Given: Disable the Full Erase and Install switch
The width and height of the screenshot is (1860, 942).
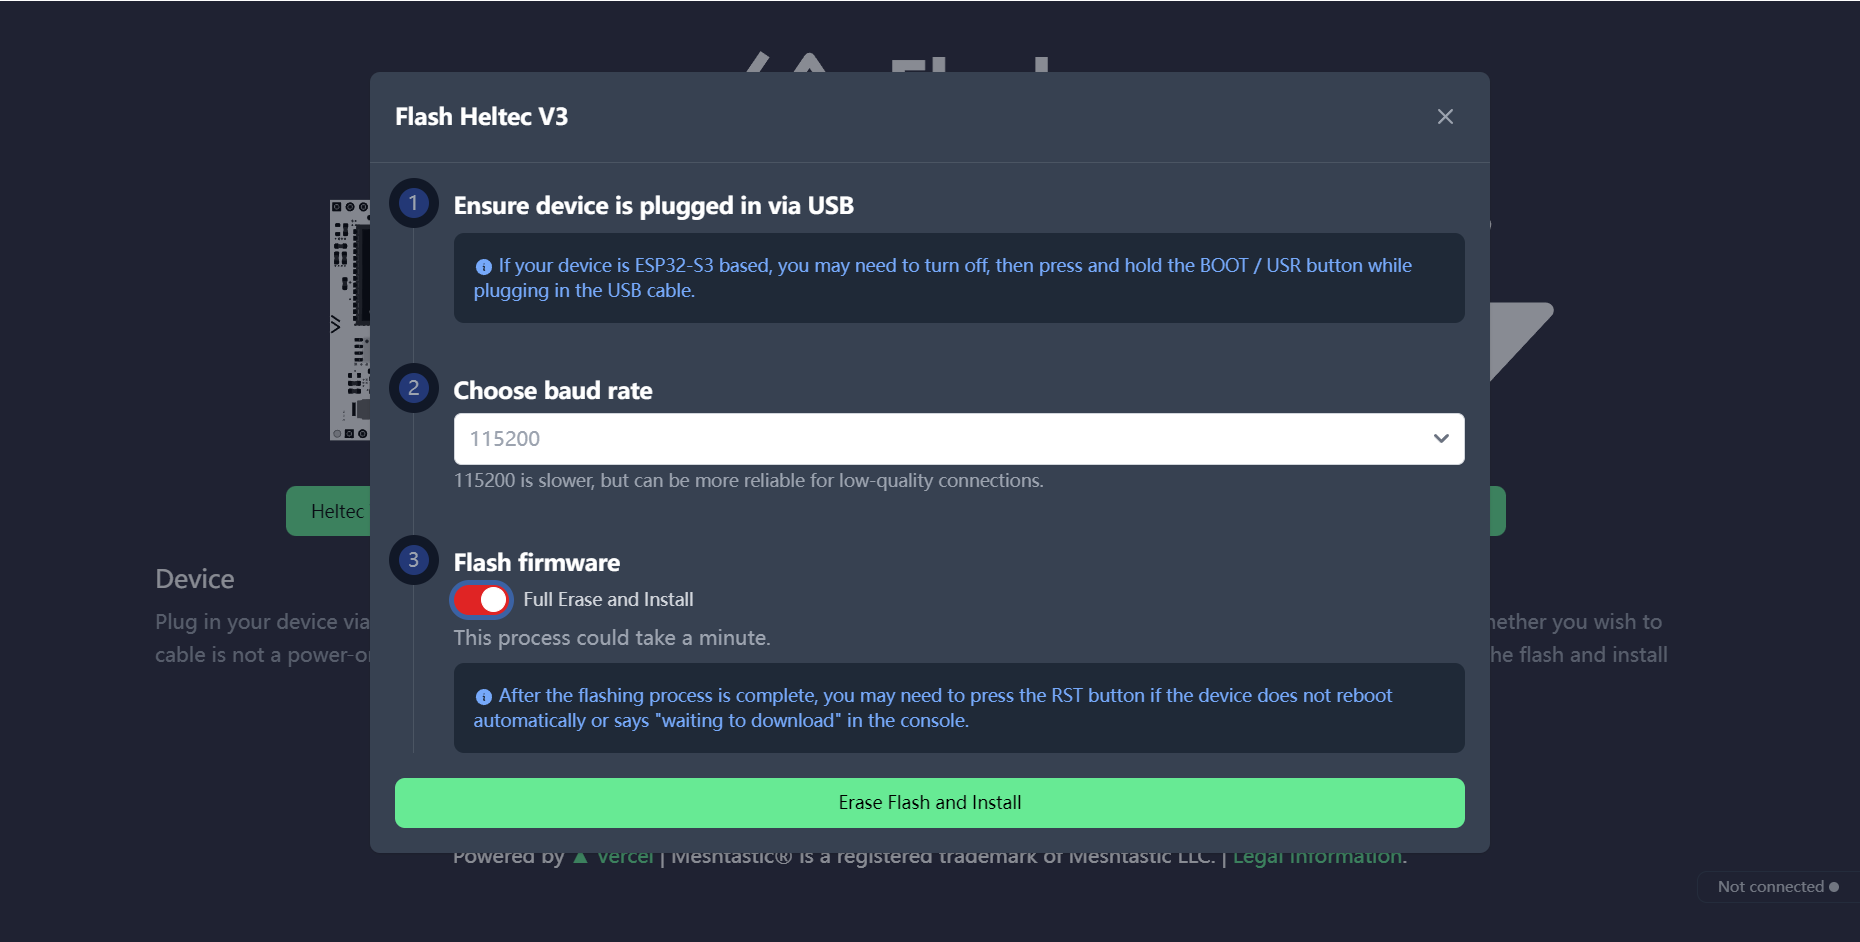Looking at the screenshot, I should click(x=482, y=600).
